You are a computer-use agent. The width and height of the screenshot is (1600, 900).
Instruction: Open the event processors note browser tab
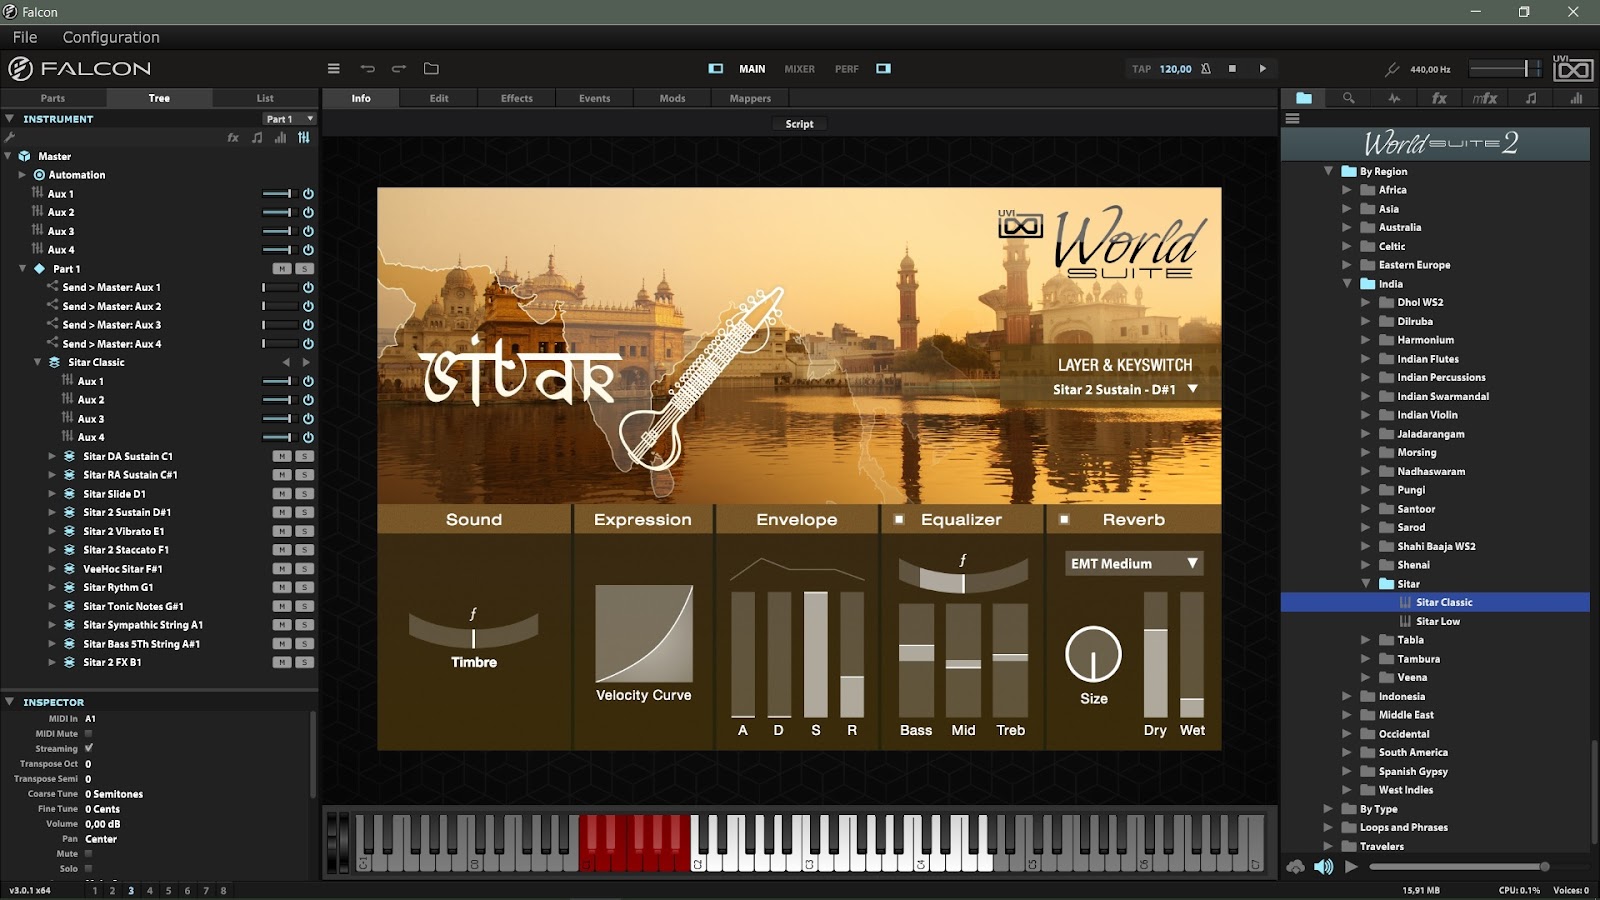1531,98
